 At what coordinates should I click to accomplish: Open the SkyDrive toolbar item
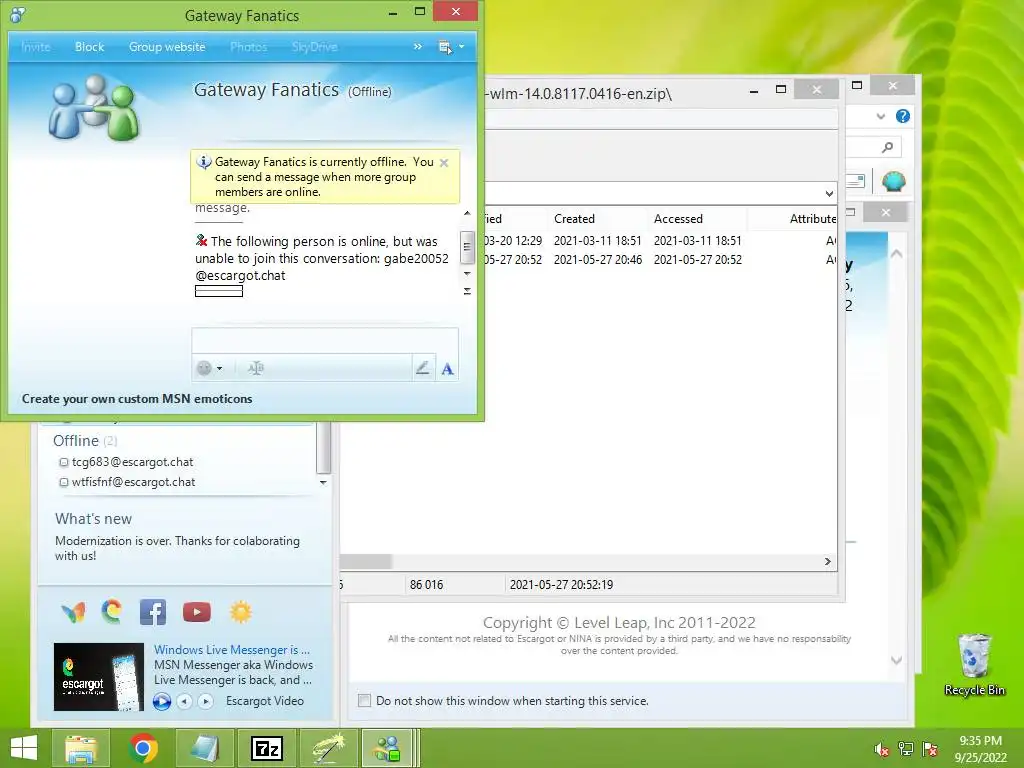[314, 47]
